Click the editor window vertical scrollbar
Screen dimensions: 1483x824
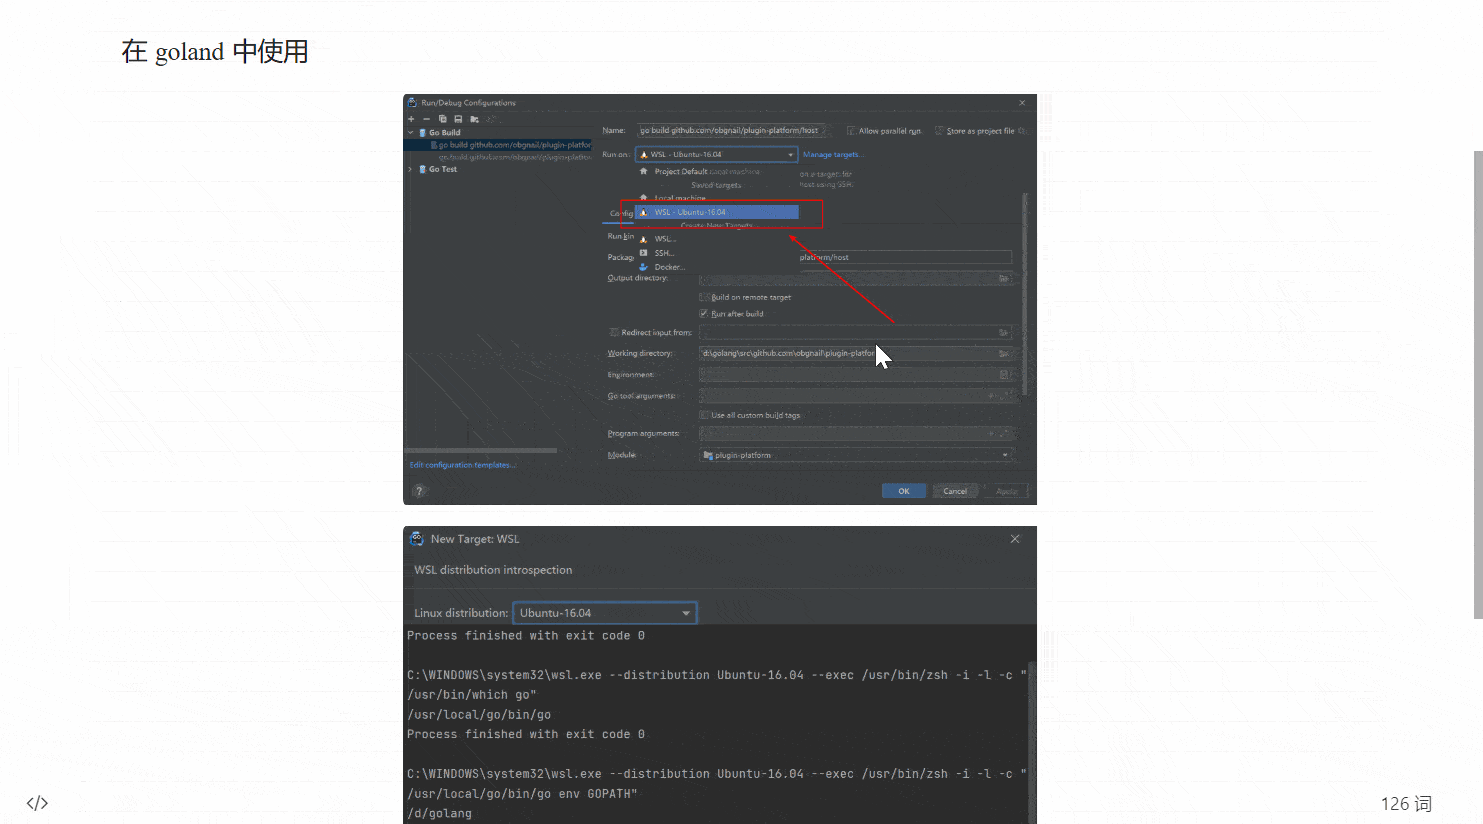tap(1478, 385)
